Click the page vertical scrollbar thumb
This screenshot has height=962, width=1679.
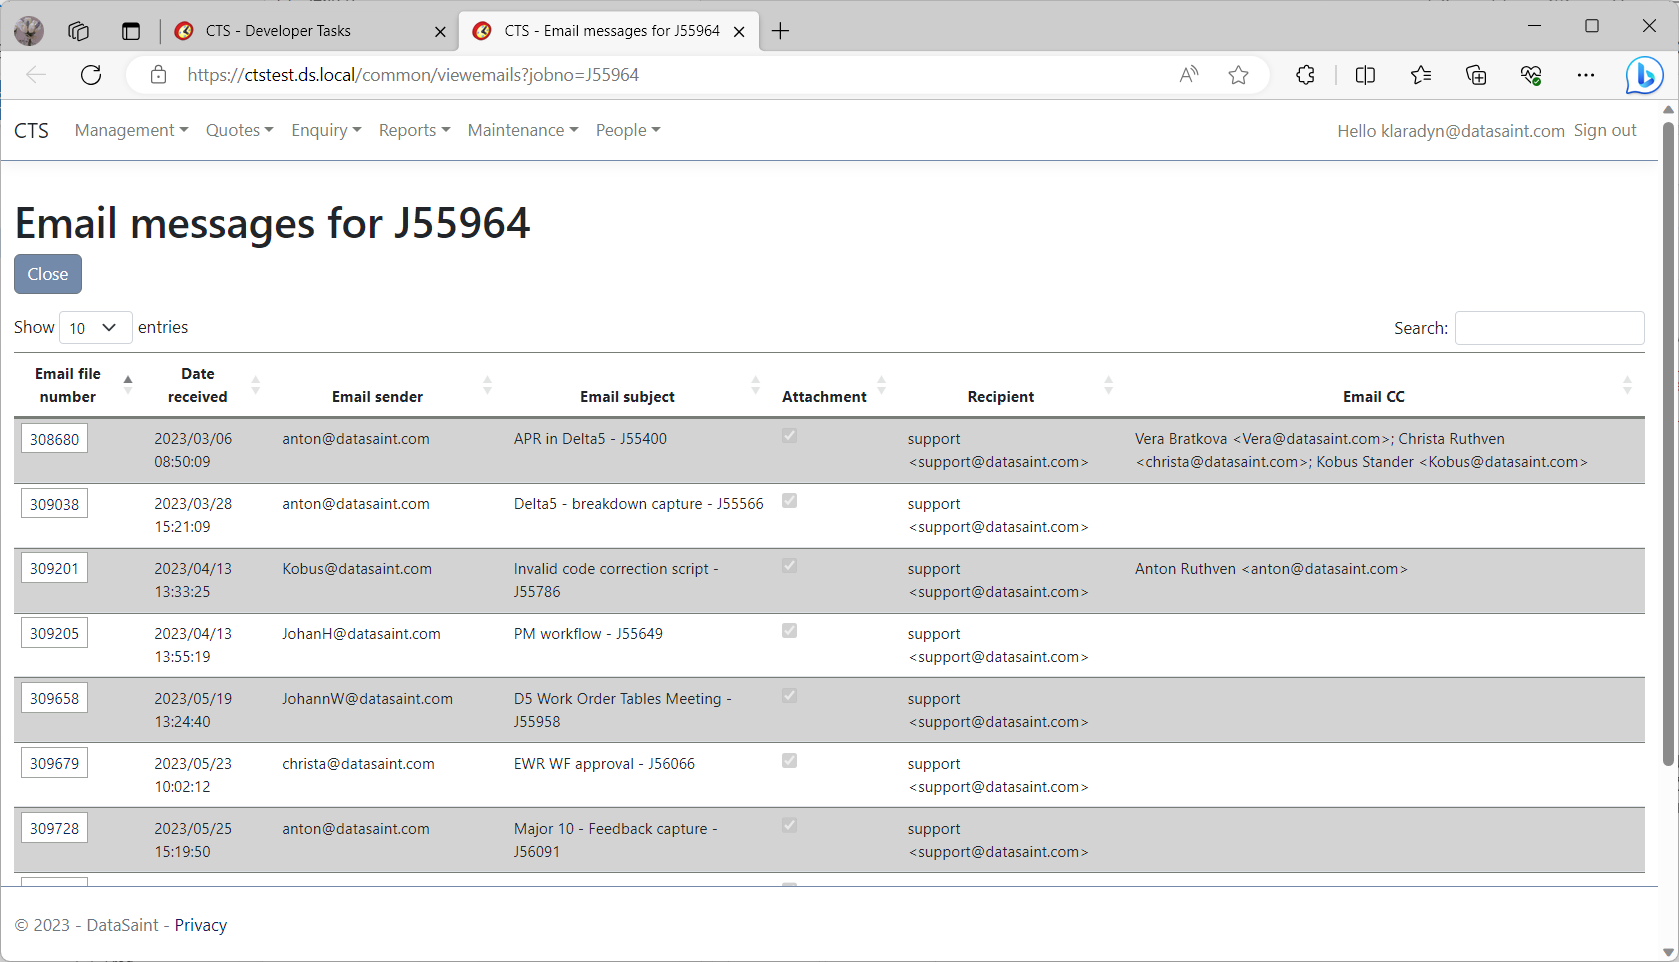pos(1668,444)
